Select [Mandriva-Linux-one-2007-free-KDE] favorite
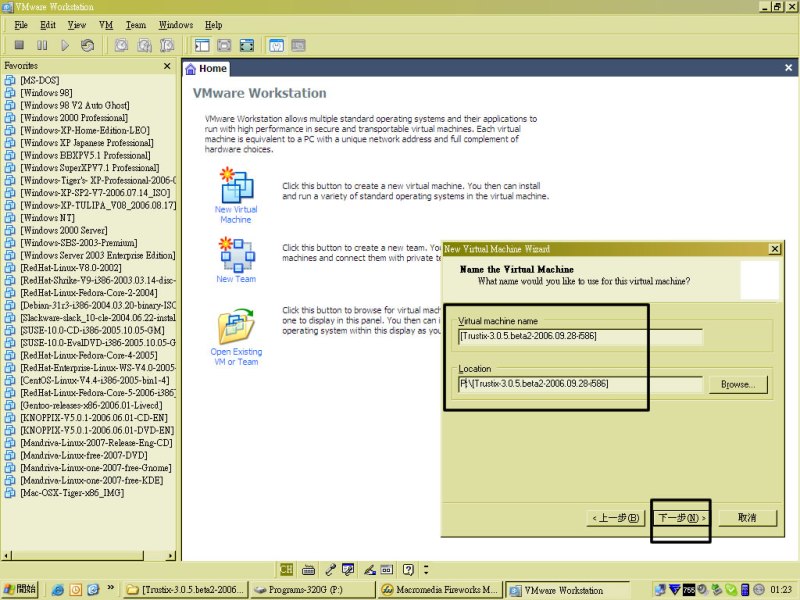The width and height of the screenshot is (800, 600). (x=92, y=481)
